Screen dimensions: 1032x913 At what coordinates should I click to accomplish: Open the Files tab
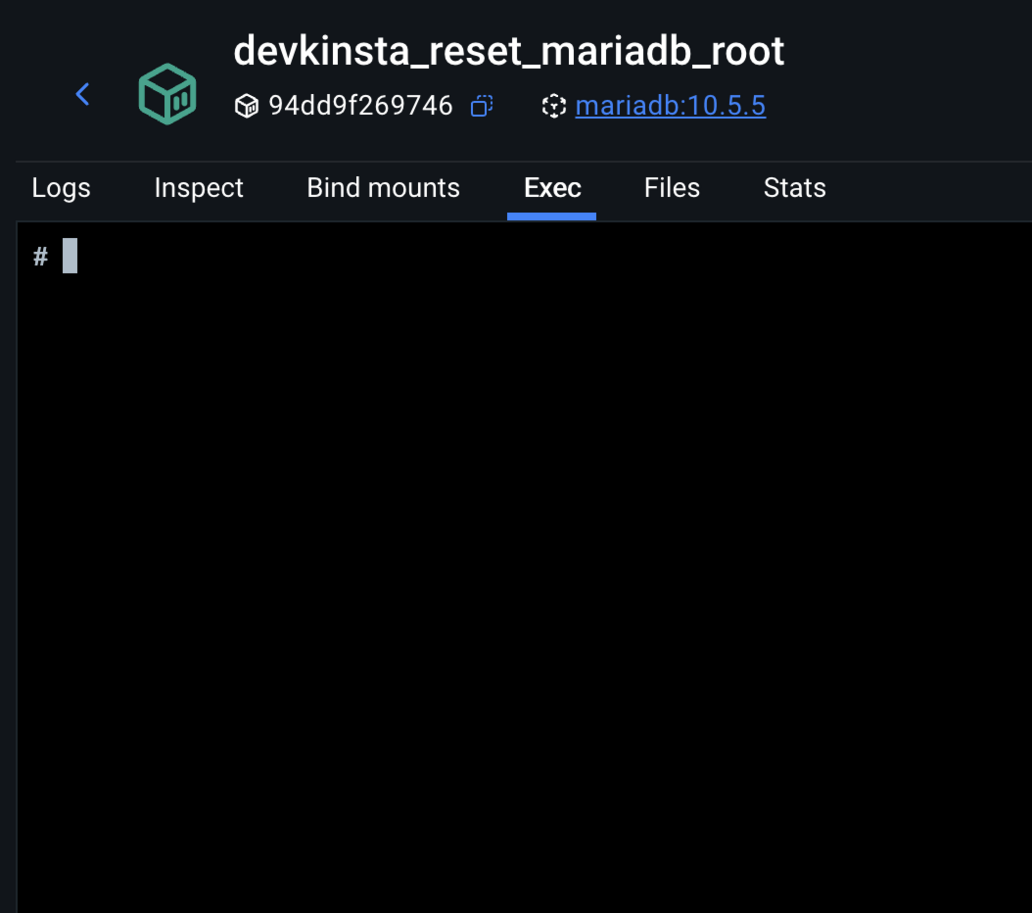[672, 188]
